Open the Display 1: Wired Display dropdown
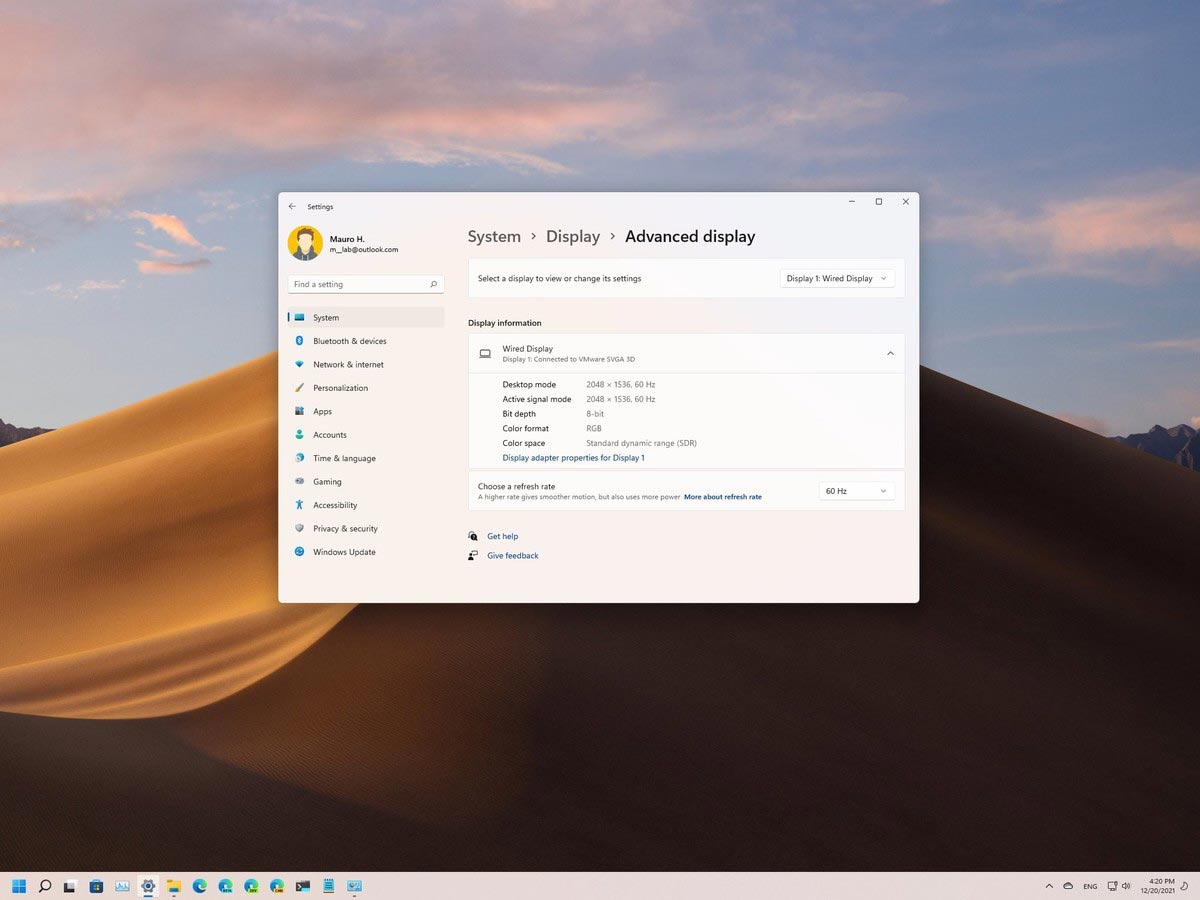1200x900 pixels. [x=837, y=279]
